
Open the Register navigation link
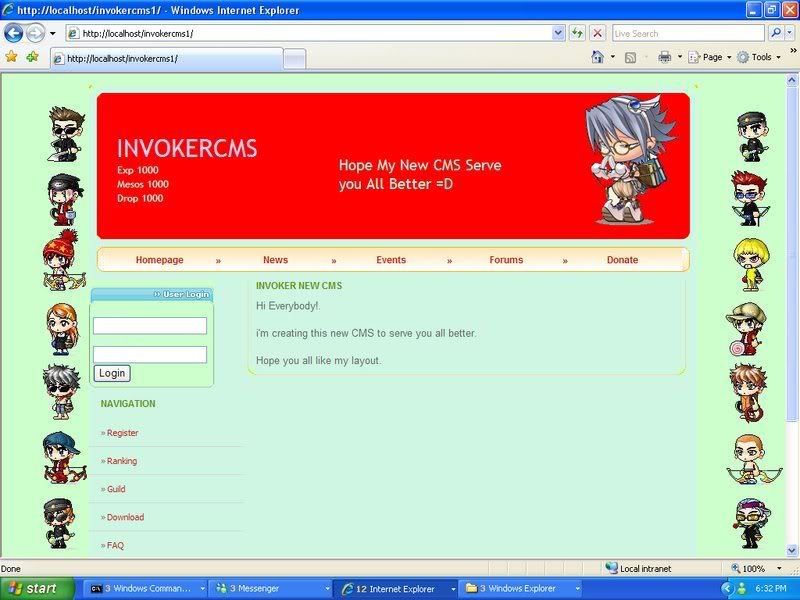tap(122, 433)
